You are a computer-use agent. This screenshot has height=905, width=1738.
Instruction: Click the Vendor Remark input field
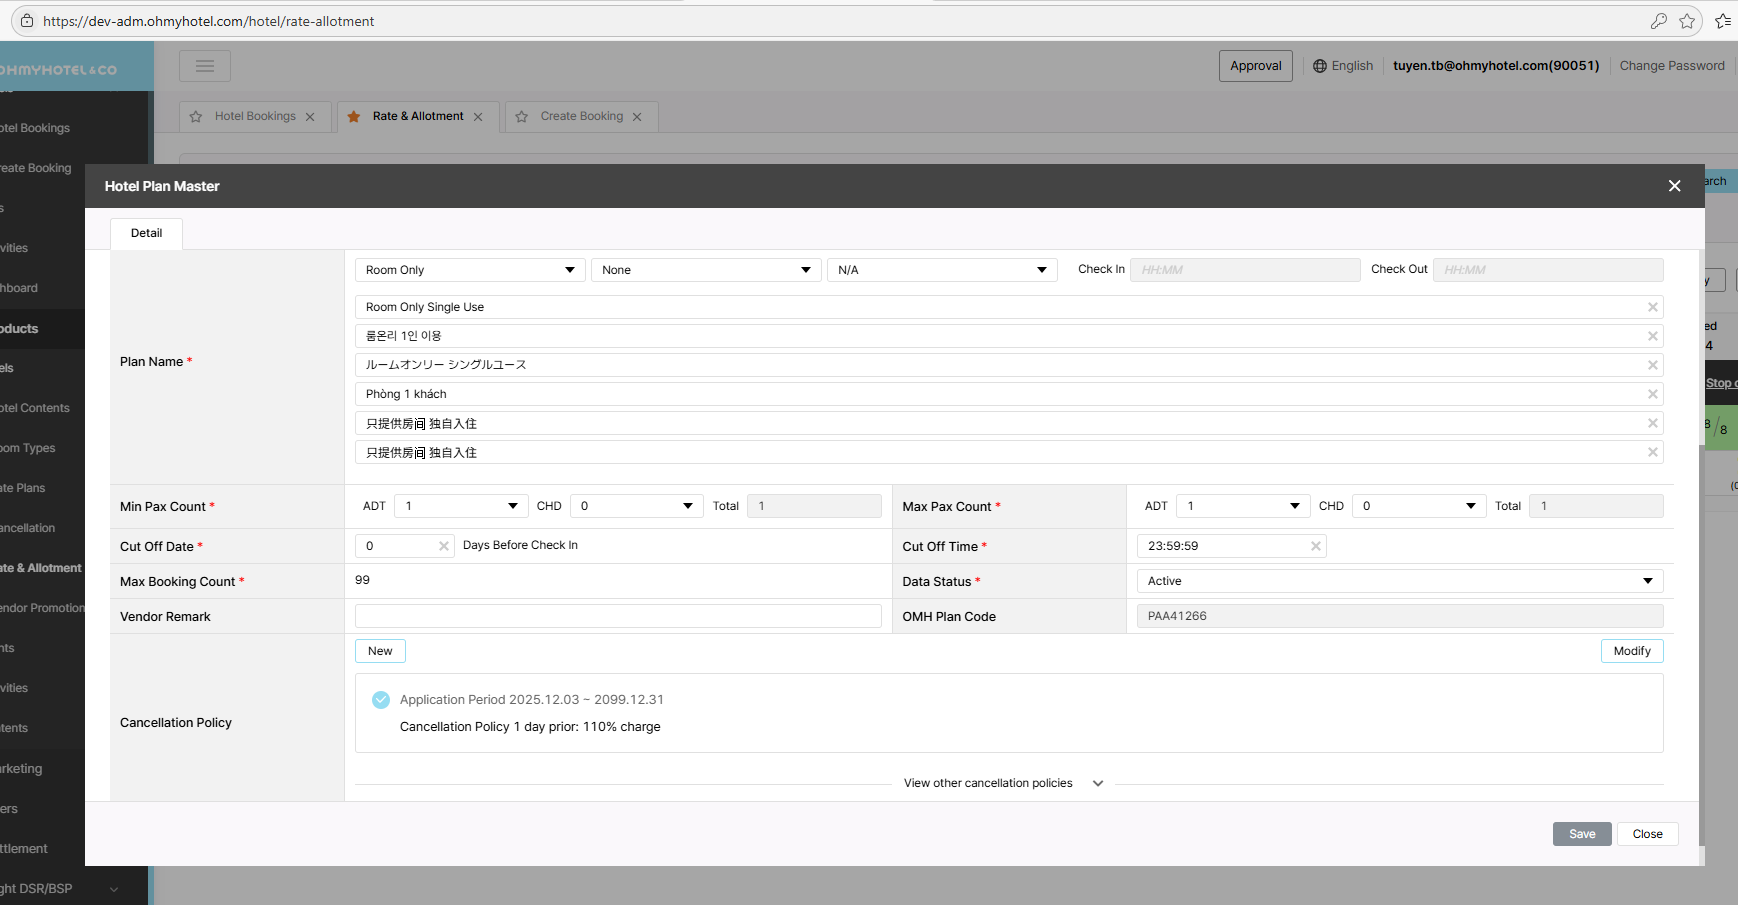618,616
